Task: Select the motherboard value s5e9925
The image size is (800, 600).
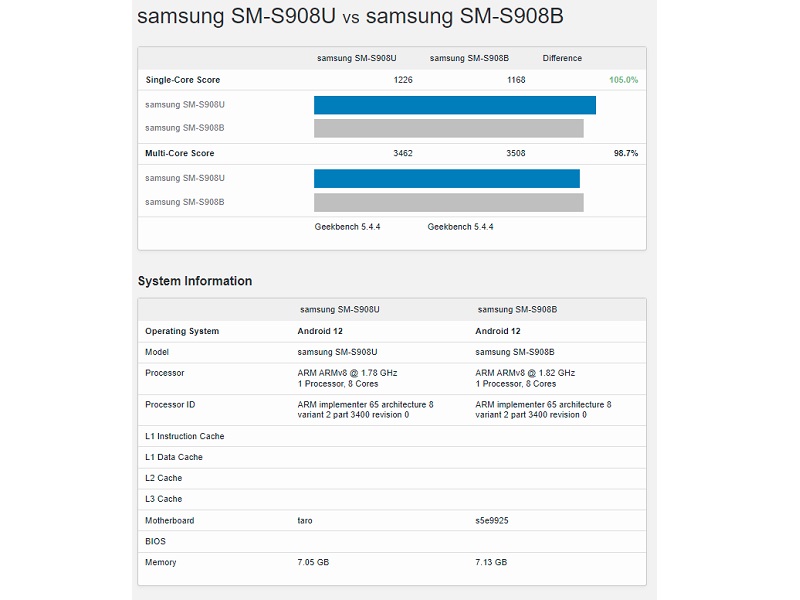Action: click(494, 521)
